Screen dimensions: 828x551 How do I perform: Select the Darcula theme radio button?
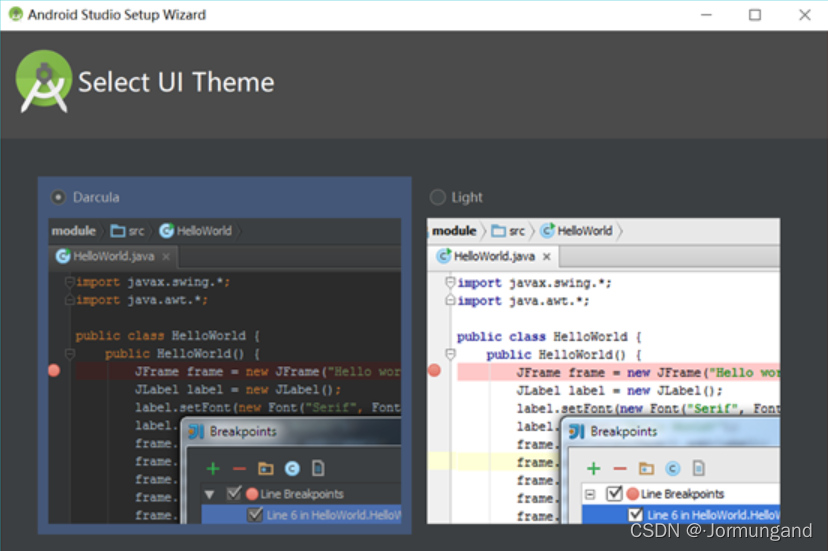tap(58, 197)
